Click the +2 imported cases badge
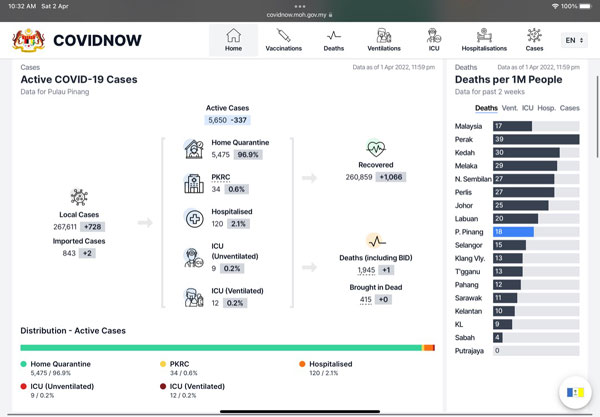This screenshot has width=600, height=417. pos(87,253)
